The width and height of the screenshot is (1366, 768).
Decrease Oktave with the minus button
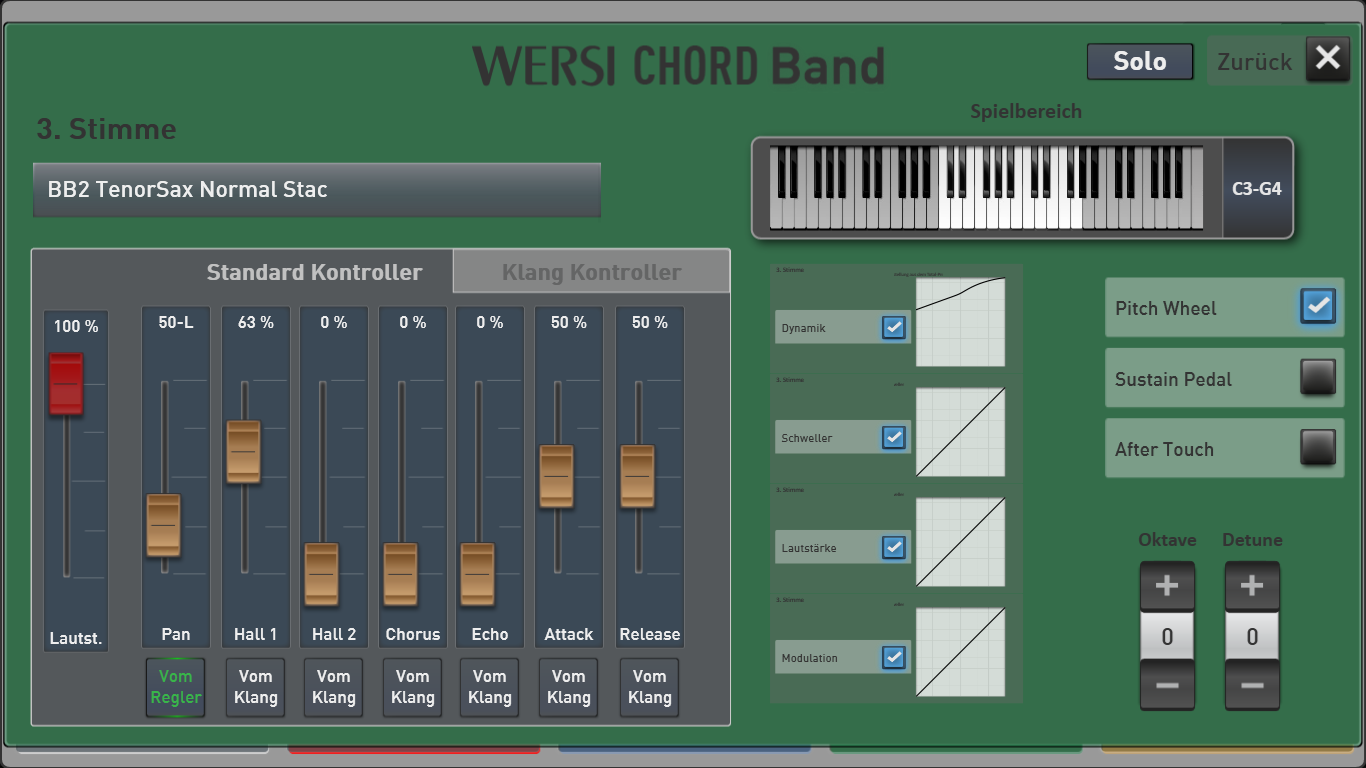(x=1167, y=685)
